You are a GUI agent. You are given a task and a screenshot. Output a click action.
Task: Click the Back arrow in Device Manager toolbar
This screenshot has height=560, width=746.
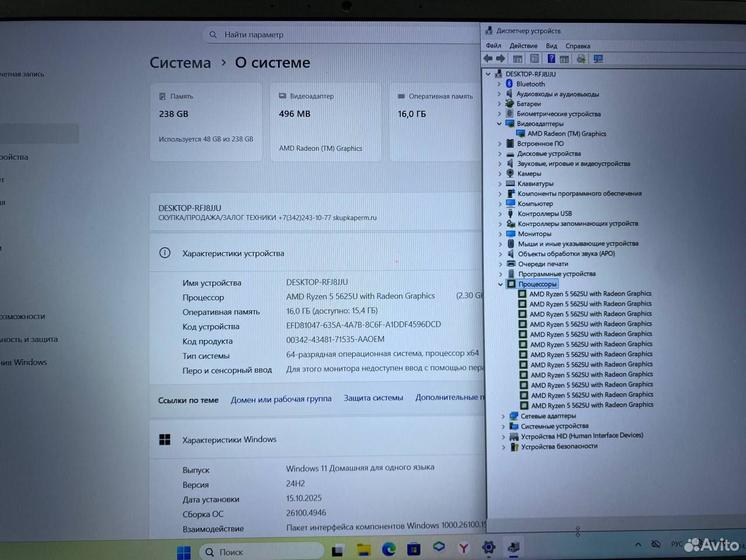tap(490, 59)
